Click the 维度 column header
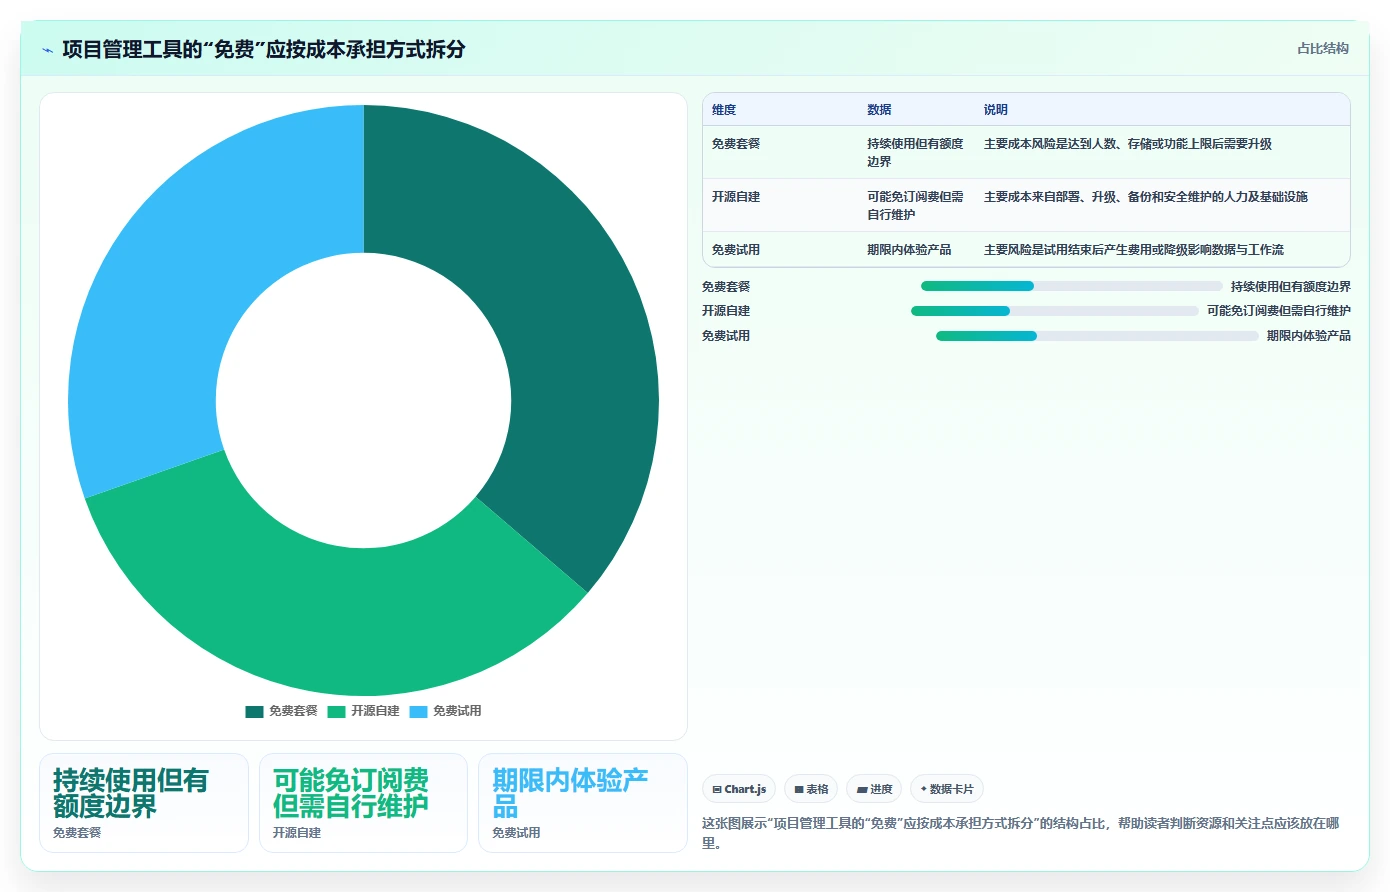This screenshot has height=892, width=1390. (724, 110)
